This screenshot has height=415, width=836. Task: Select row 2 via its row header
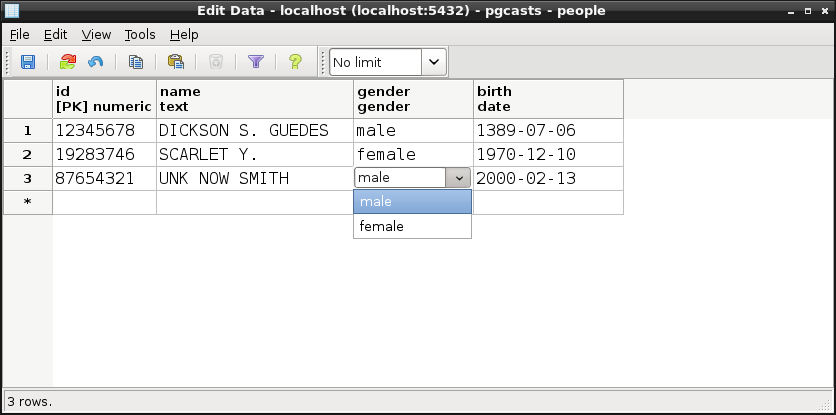[x=28, y=154]
